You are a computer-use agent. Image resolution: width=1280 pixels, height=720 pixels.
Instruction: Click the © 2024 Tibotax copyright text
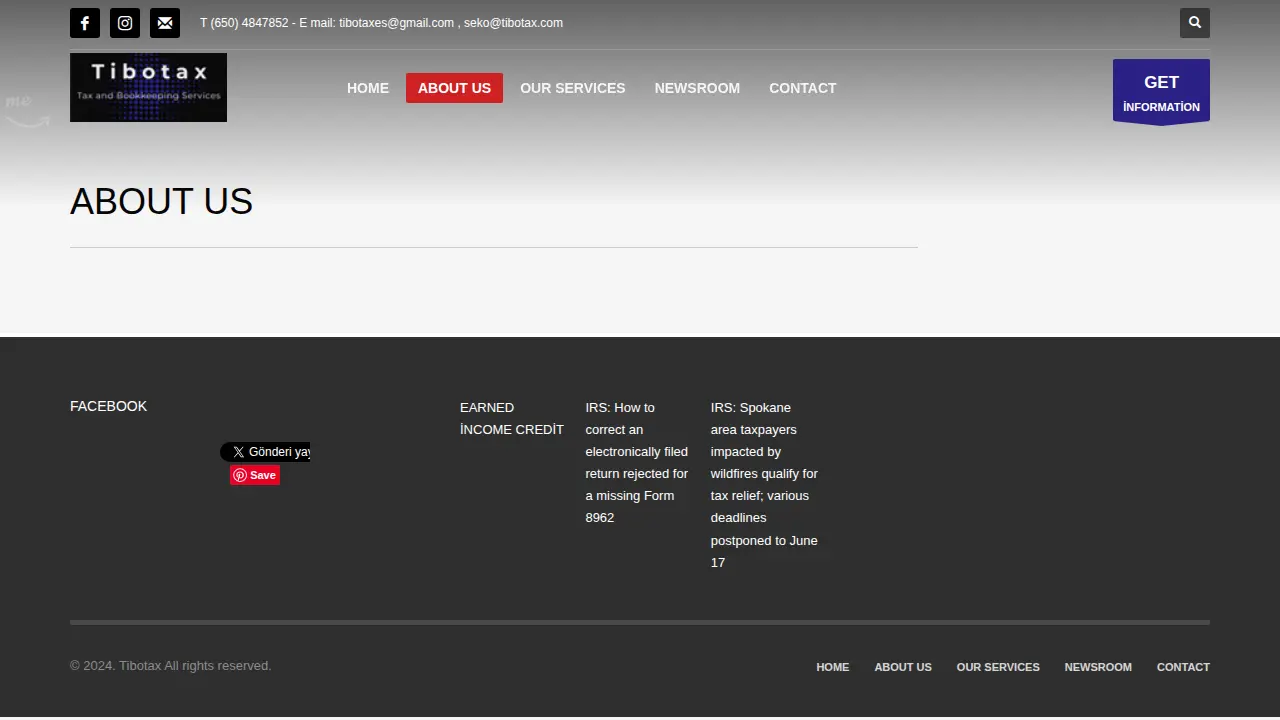171,666
